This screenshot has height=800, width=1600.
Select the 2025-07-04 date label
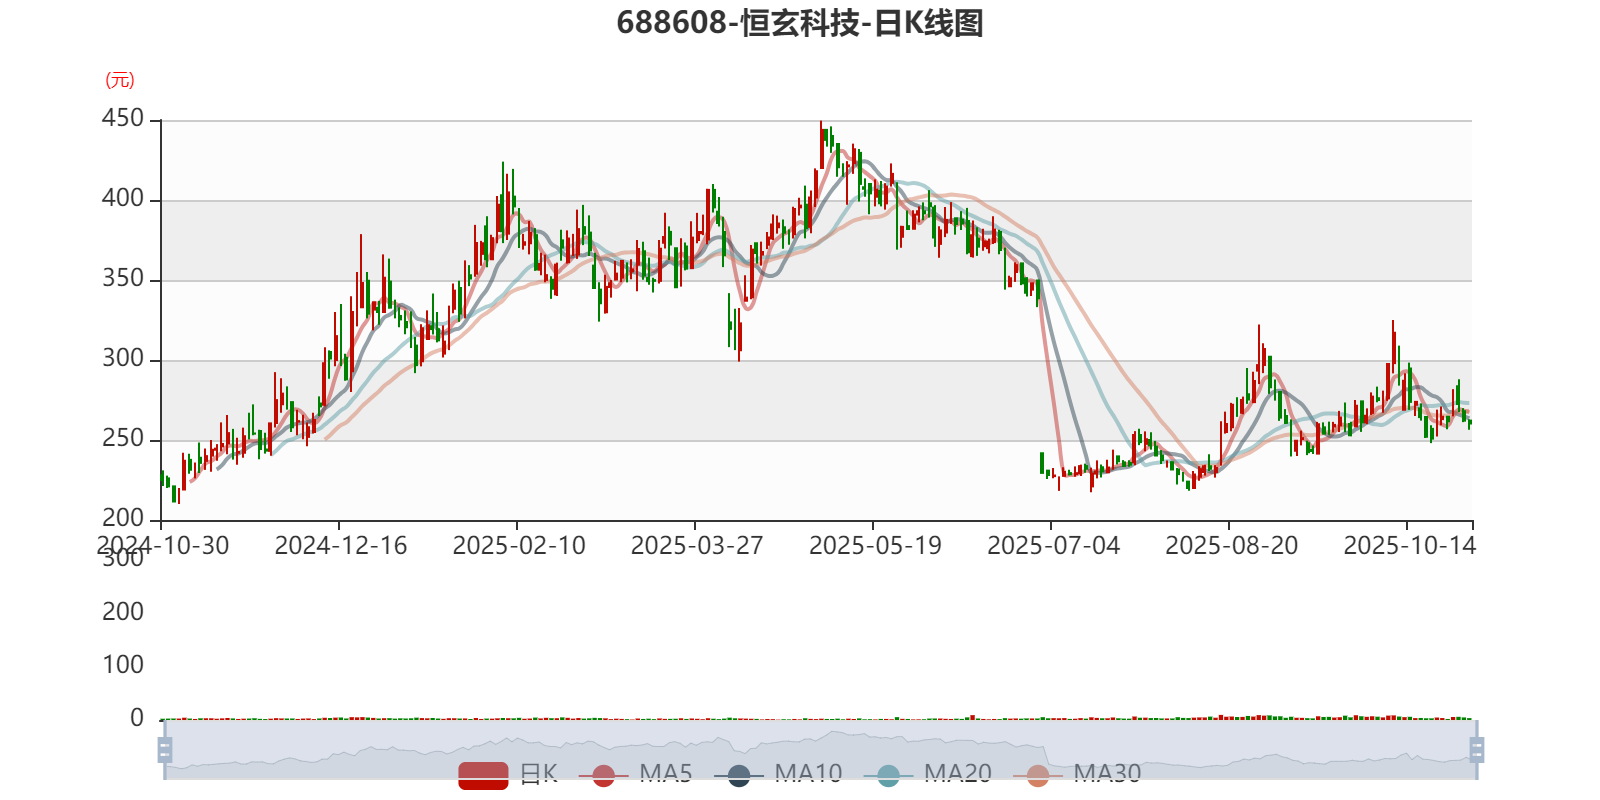1053,546
